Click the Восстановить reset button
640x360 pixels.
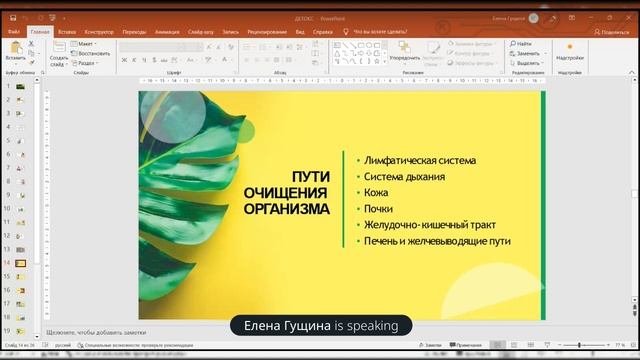pyautogui.click(x=91, y=53)
